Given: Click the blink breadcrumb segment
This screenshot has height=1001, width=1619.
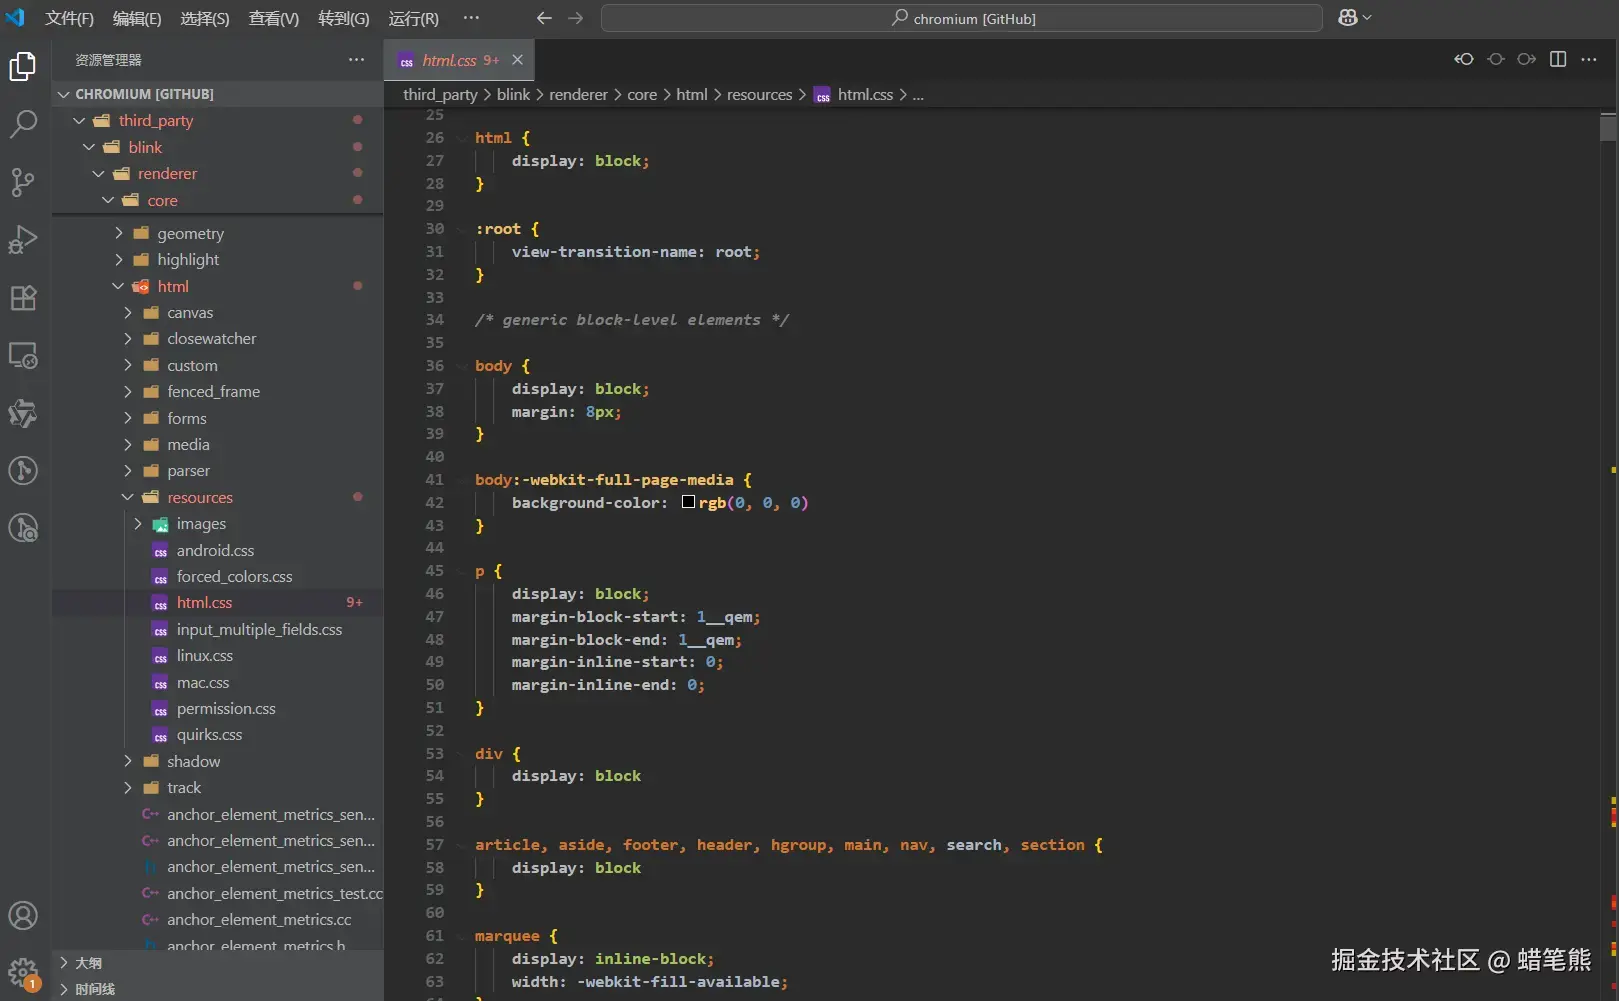Looking at the screenshot, I should (513, 95).
